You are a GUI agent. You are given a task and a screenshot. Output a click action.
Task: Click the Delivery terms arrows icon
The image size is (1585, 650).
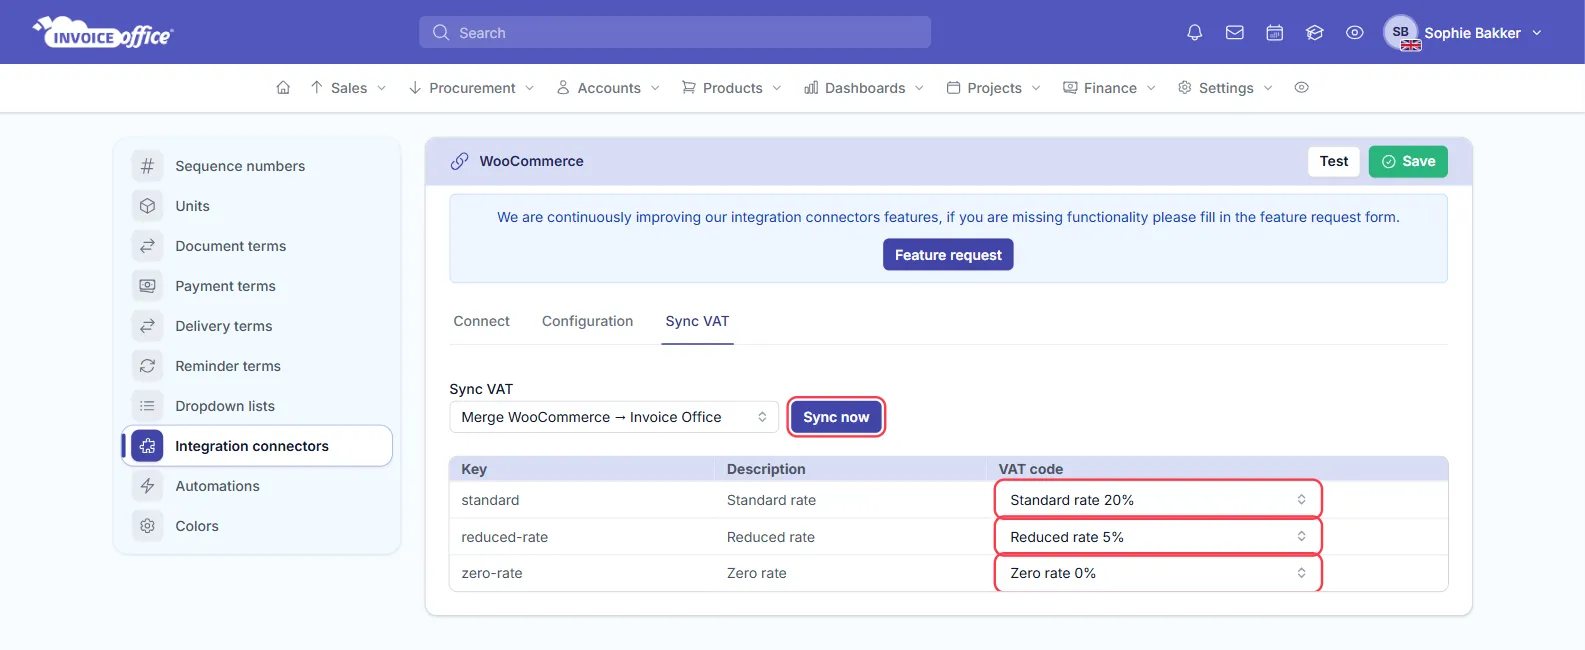(147, 326)
